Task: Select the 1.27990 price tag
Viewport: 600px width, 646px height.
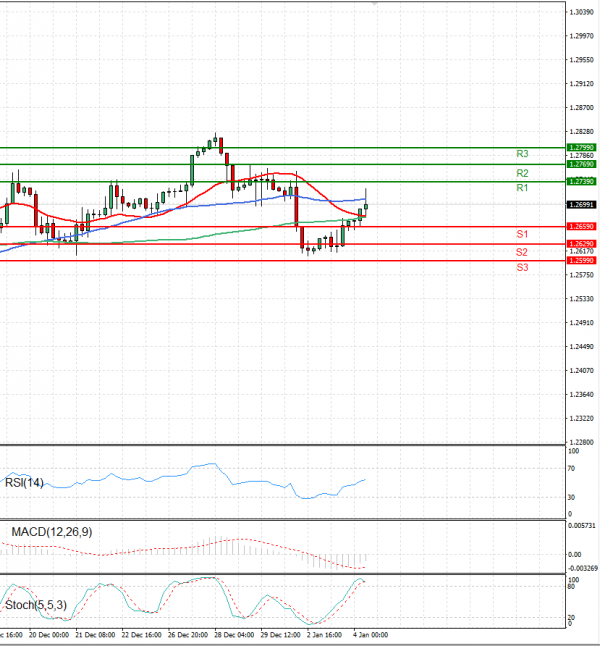Action: coord(581,147)
